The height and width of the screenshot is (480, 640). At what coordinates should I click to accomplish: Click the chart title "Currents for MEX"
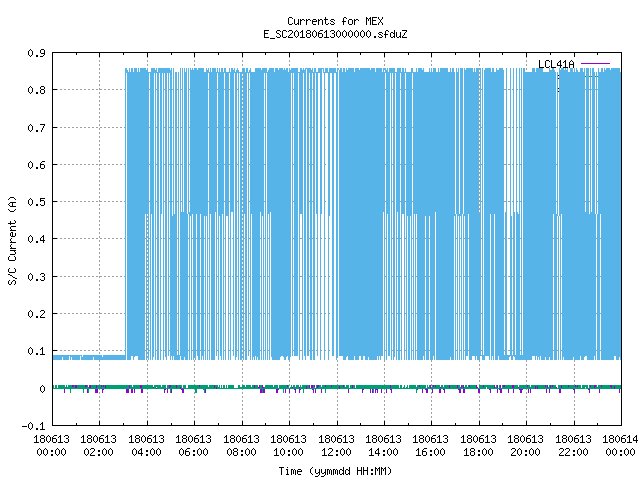coord(335,21)
